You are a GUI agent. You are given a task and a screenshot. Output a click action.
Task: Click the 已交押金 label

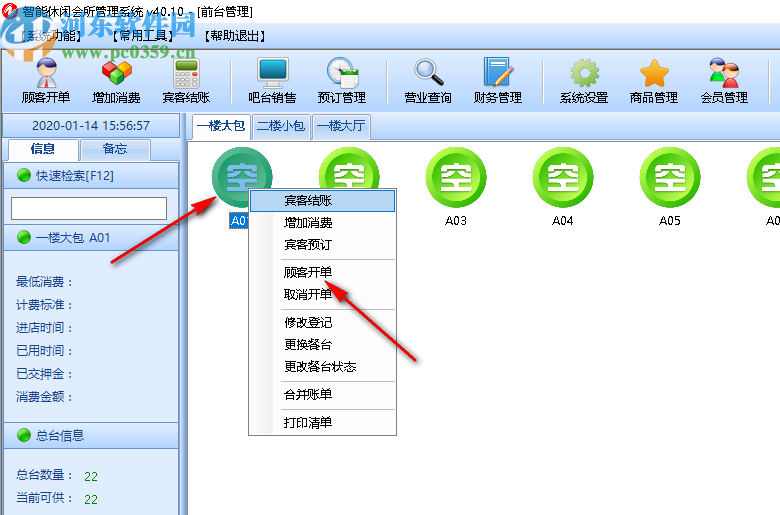(x=44, y=374)
